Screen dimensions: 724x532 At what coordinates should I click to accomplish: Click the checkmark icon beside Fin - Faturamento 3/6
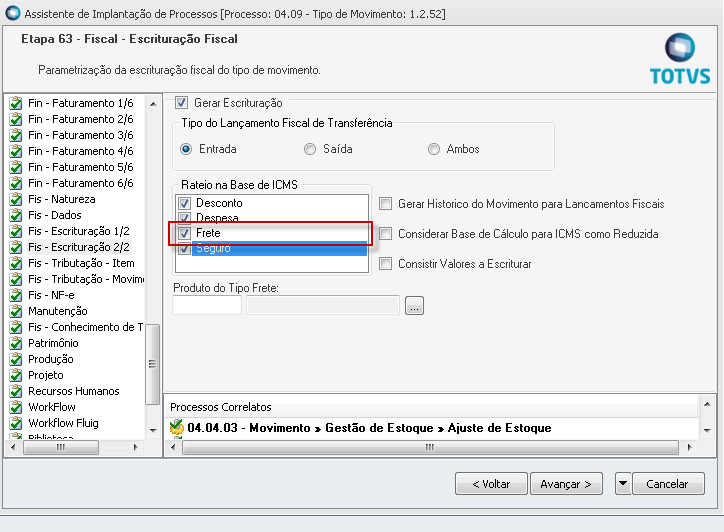point(16,135)
